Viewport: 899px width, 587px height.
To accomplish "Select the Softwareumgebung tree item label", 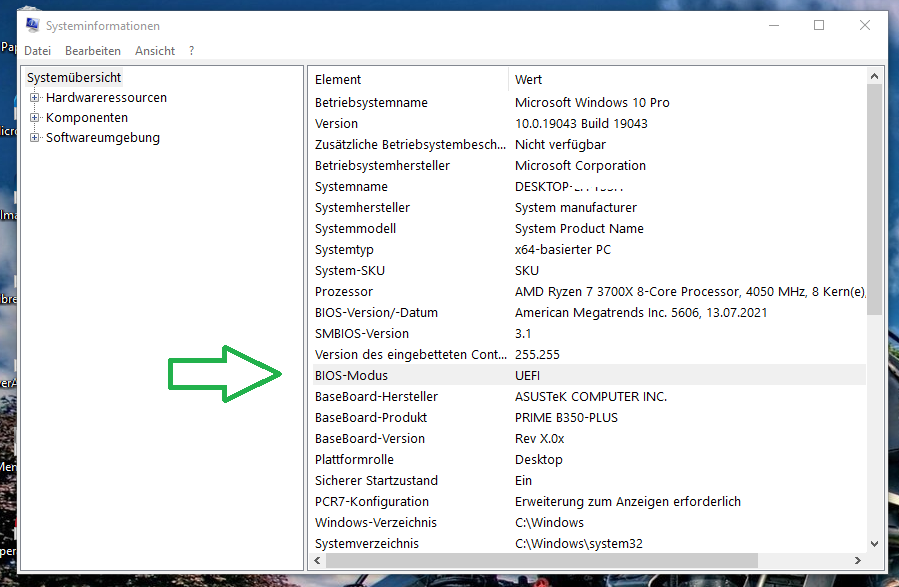I will (x=103, y=138).
